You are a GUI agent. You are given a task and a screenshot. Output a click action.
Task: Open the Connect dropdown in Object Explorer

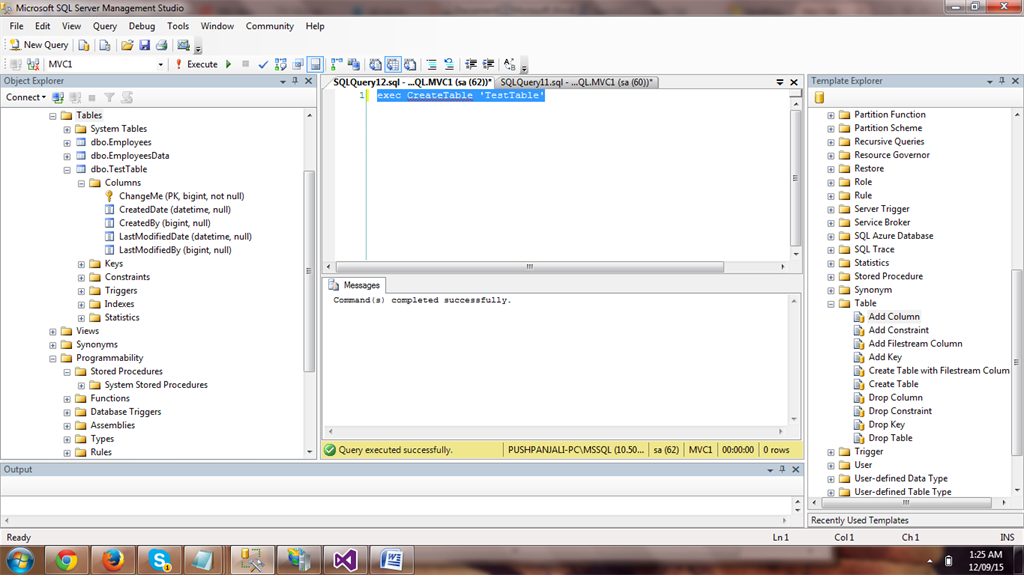[x=25, y=97]
